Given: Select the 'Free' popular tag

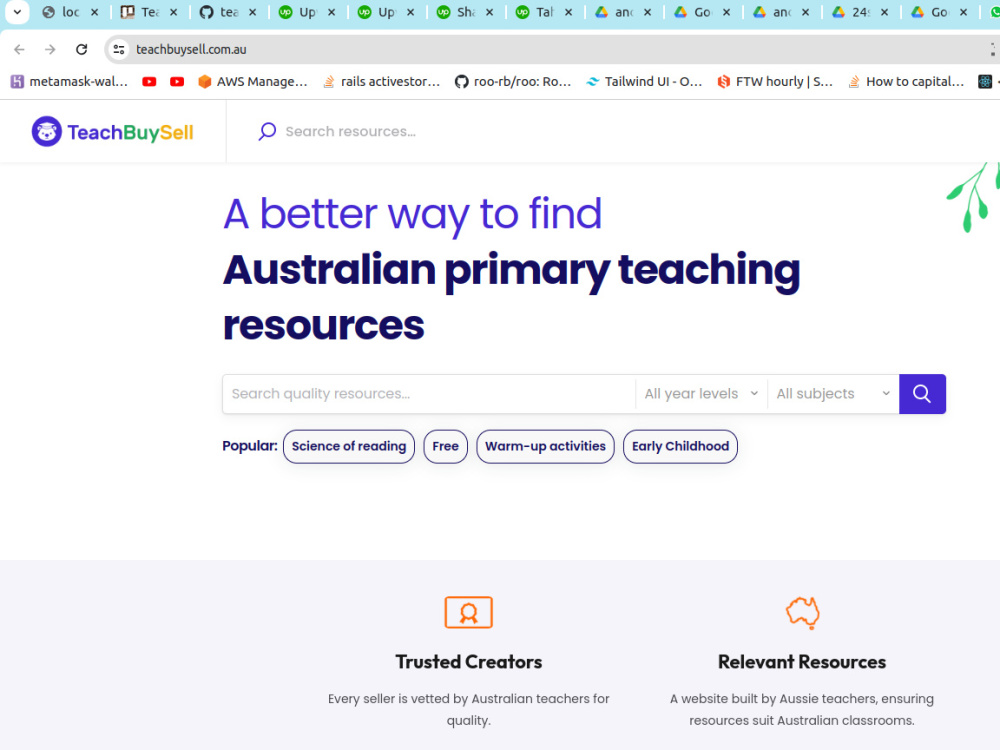Looking at the screenshot, I should coord(445,446).
